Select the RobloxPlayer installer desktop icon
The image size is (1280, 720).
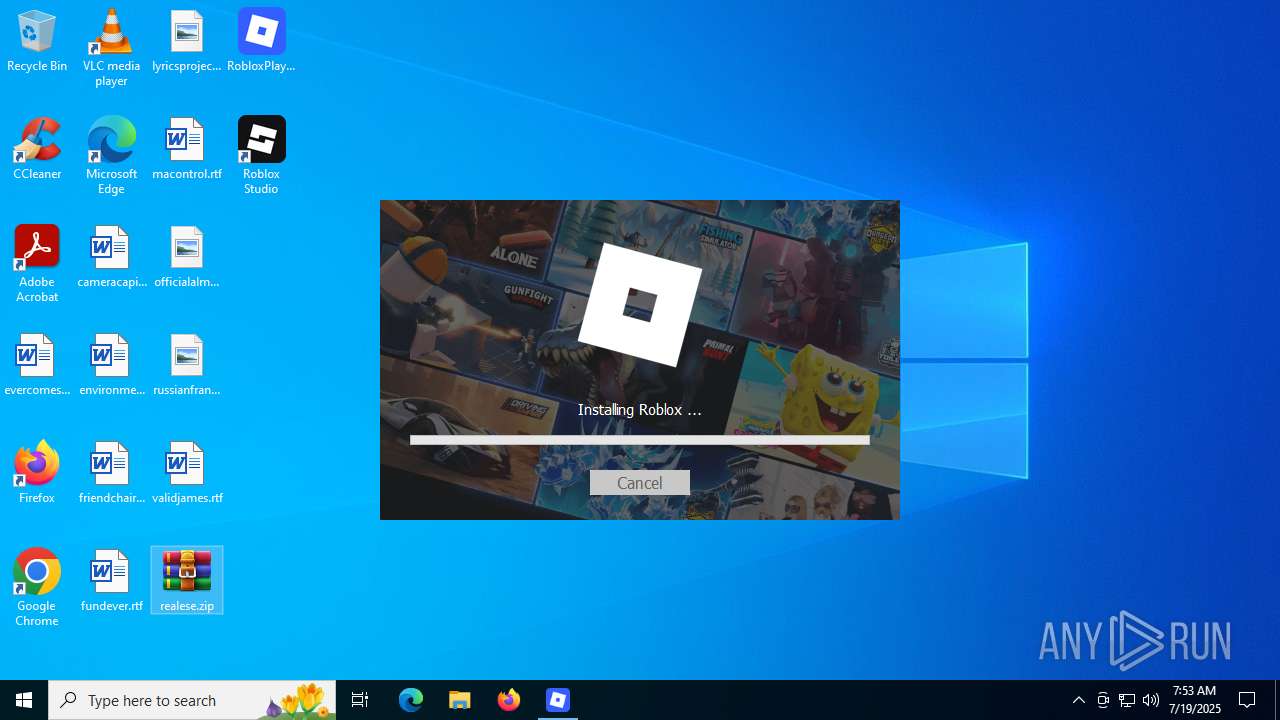[261, 41]
